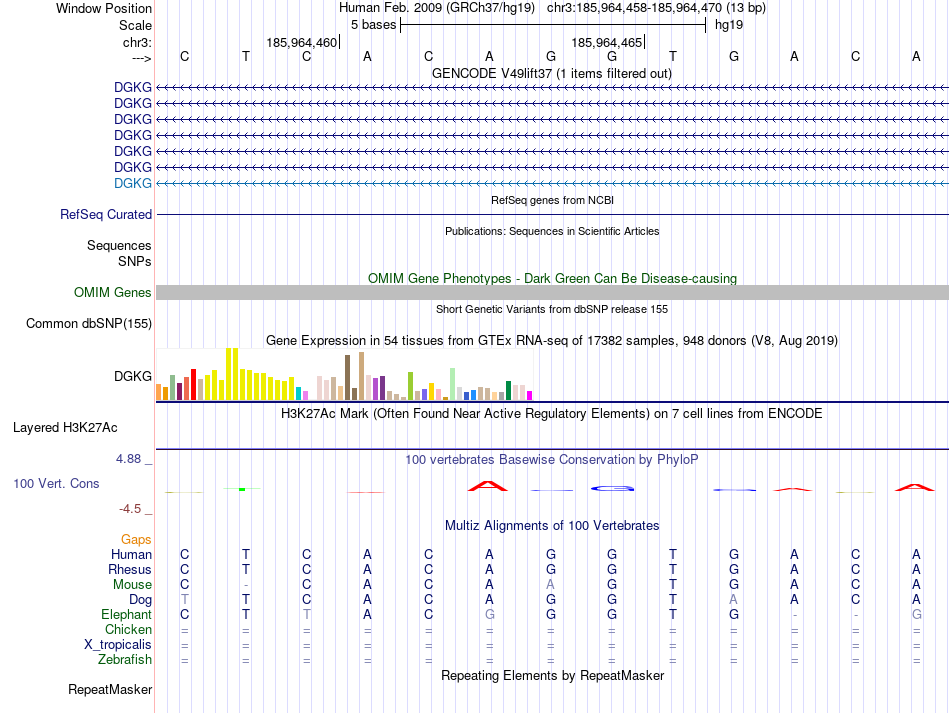950x713 pixels.
Task: Click the 4.88 PhyloP upper limit value
Action: [128, 459]
